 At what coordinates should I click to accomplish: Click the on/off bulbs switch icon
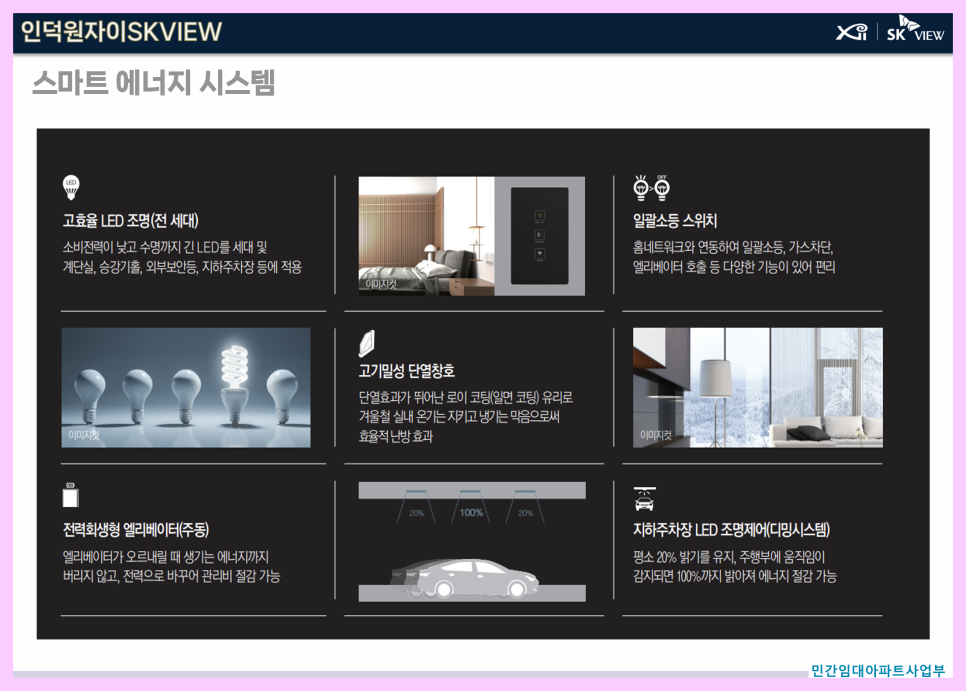click(x=652, y=187)
